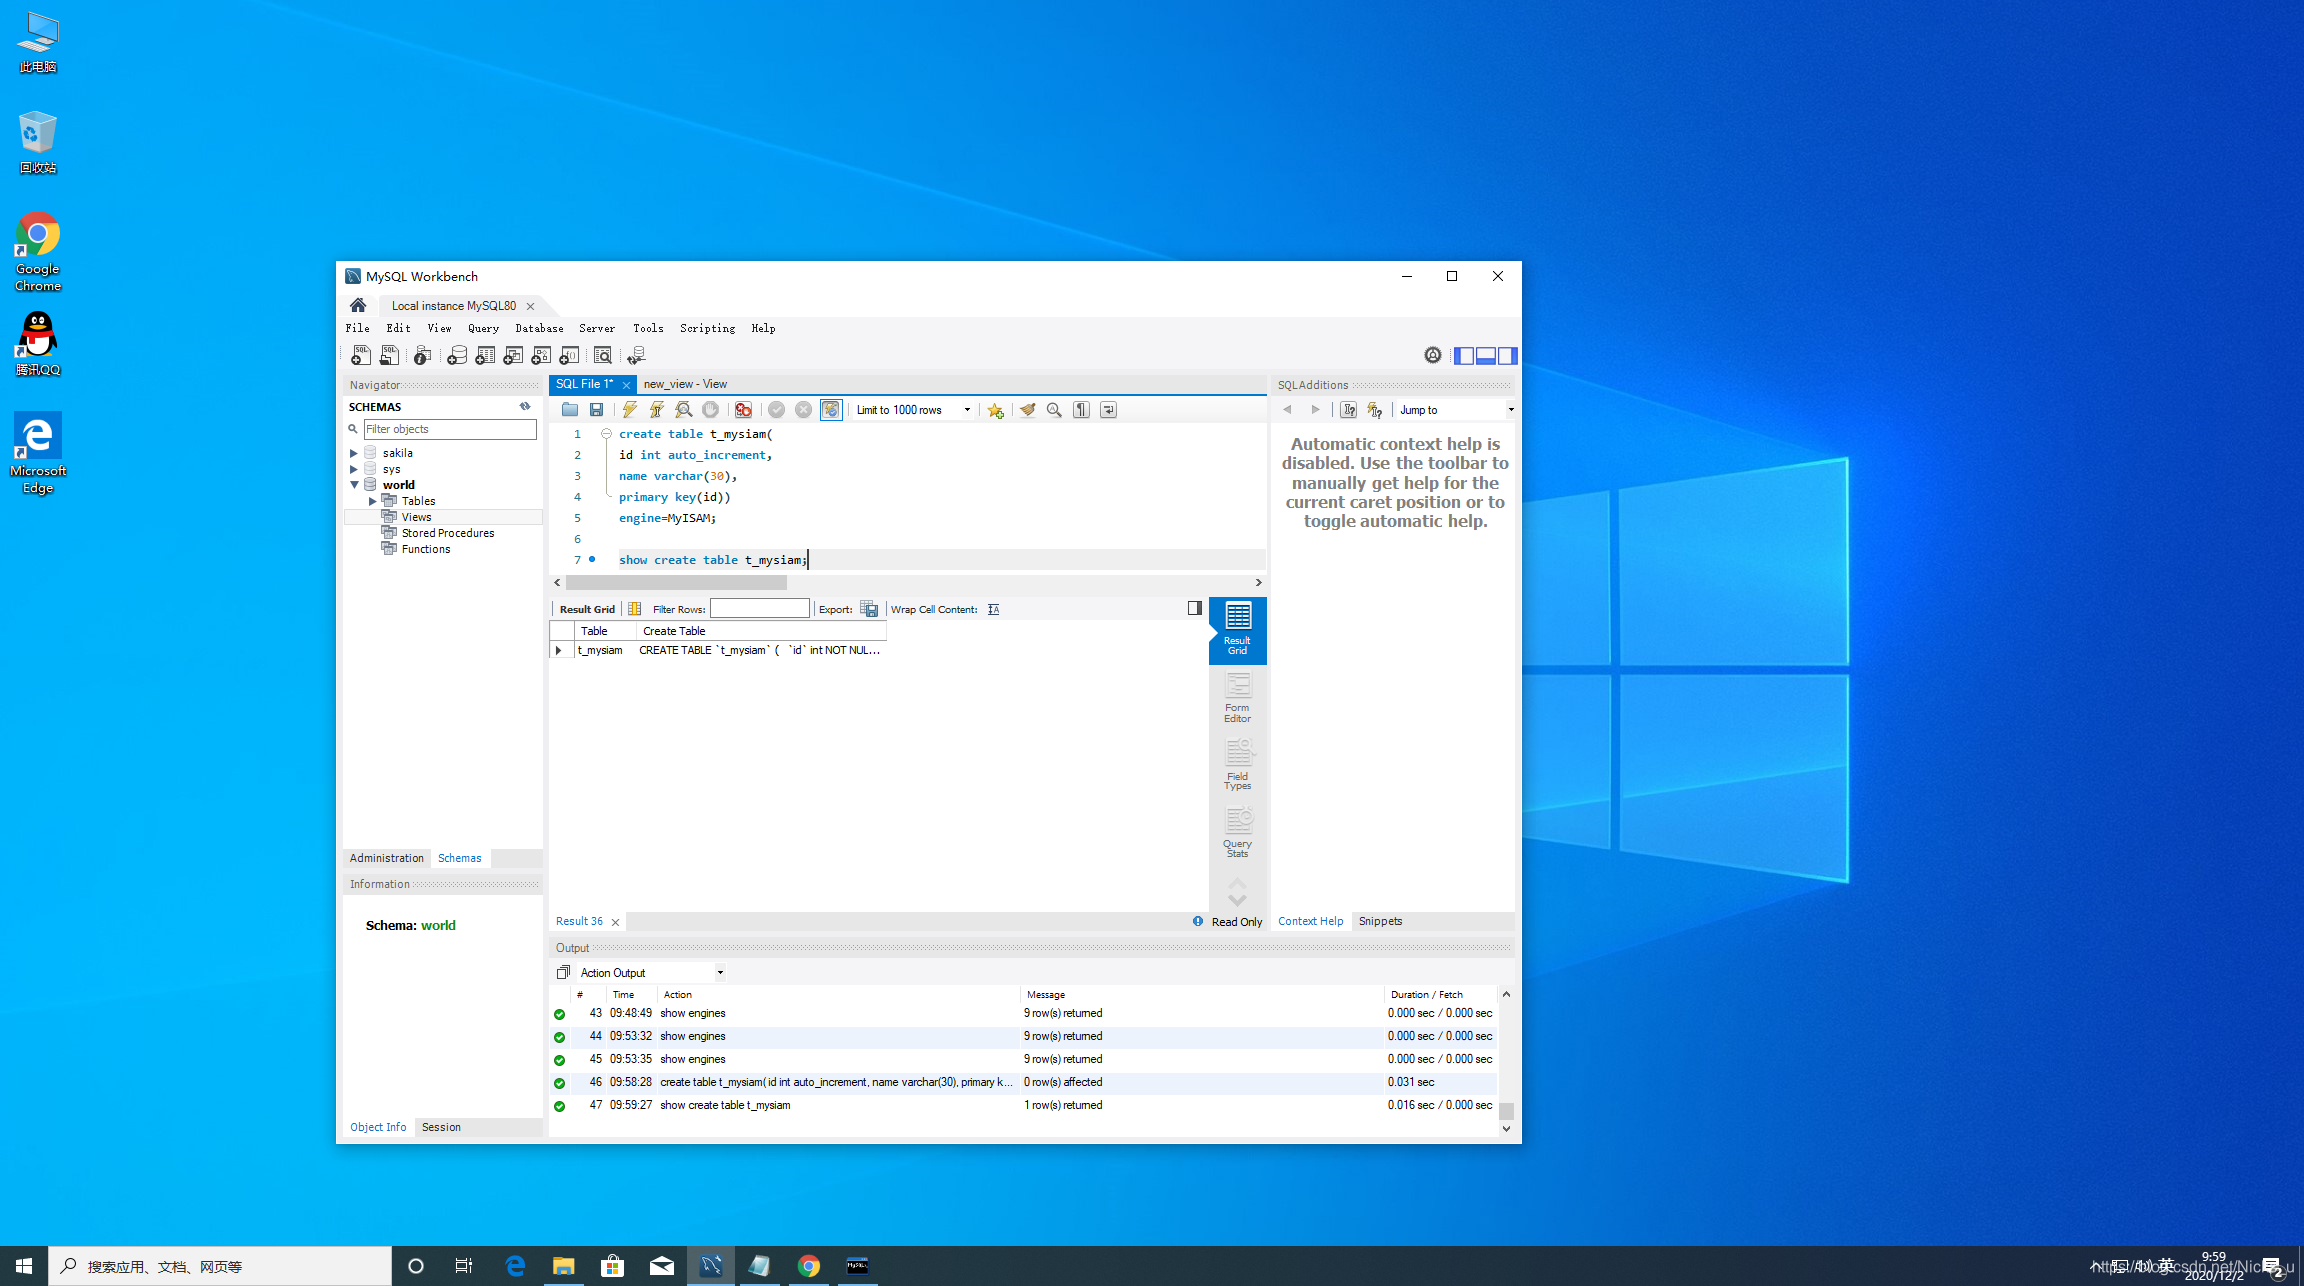The height and width of the screenshot is (1286, 2304).
Task: Click the Beautify query broom icon
Action: (1027, 410)
